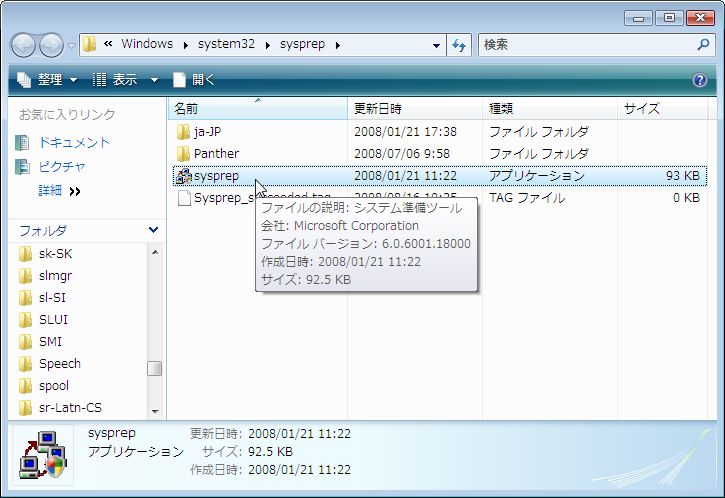
Task: Click the sysprep application icon in list
Action: [x=184, y=176]
